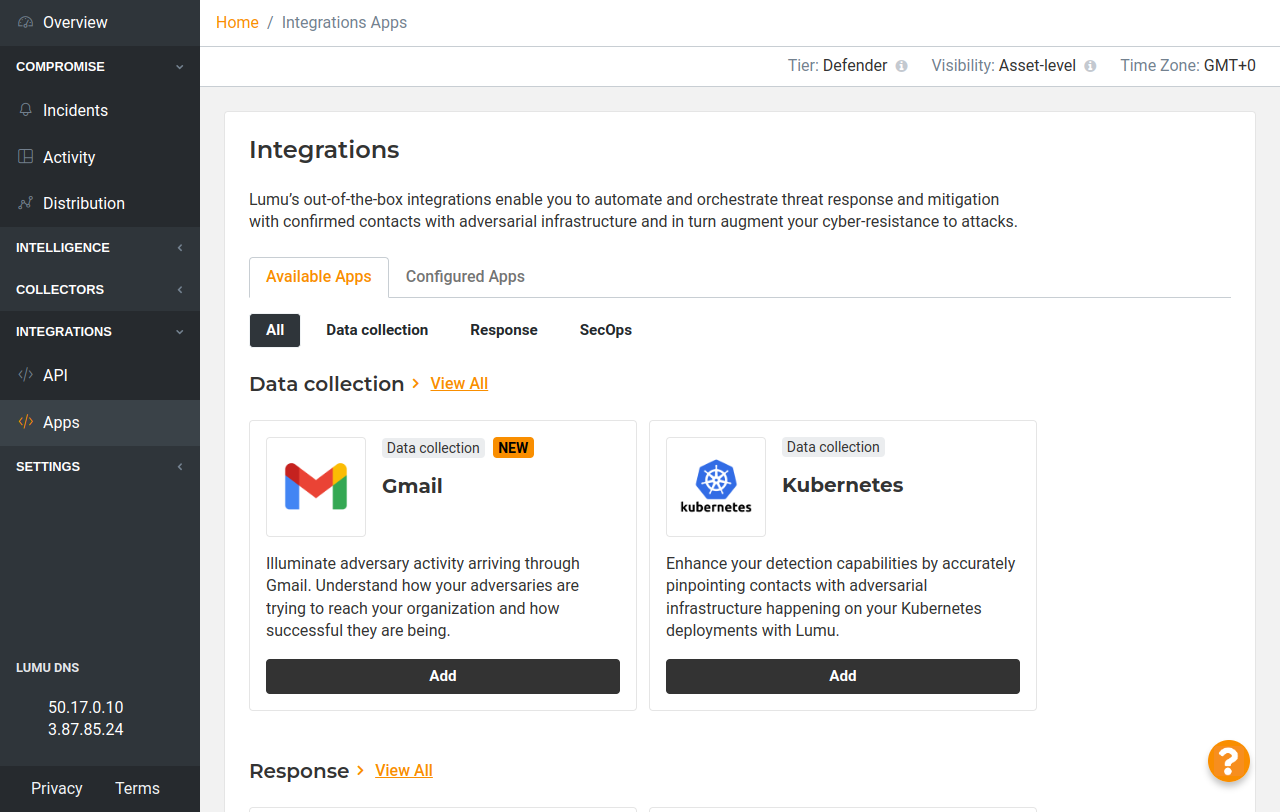The width and height of the screenshot is (1280, 812).
Task: Select the SecOps category filter
Action: click(x=605, y=330)
